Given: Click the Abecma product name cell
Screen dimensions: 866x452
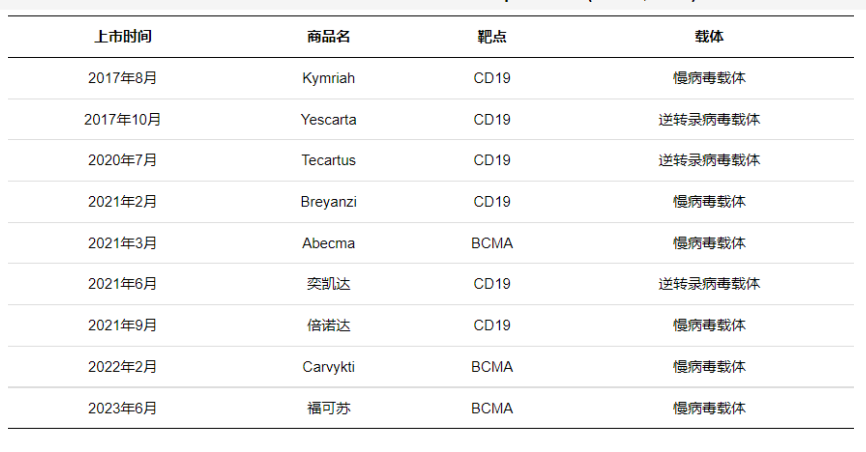Looking at the screenshot, I should pyautogui.click(x=328, y=243).
